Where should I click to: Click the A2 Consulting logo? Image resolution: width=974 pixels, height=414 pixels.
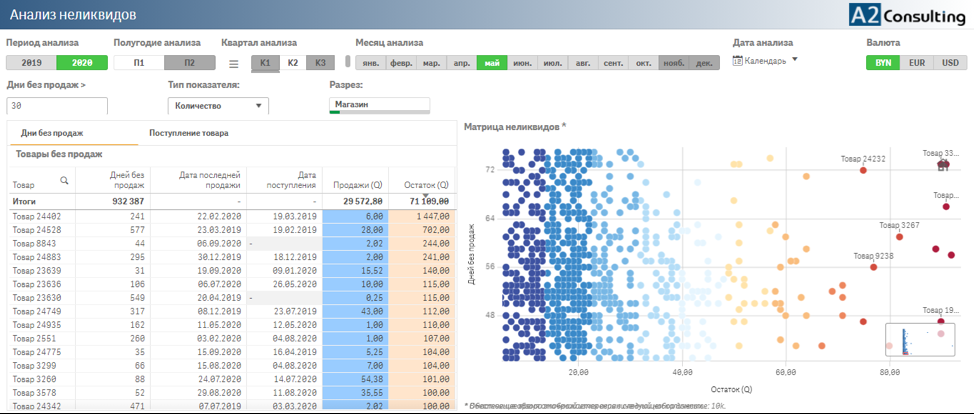[907, 15]
